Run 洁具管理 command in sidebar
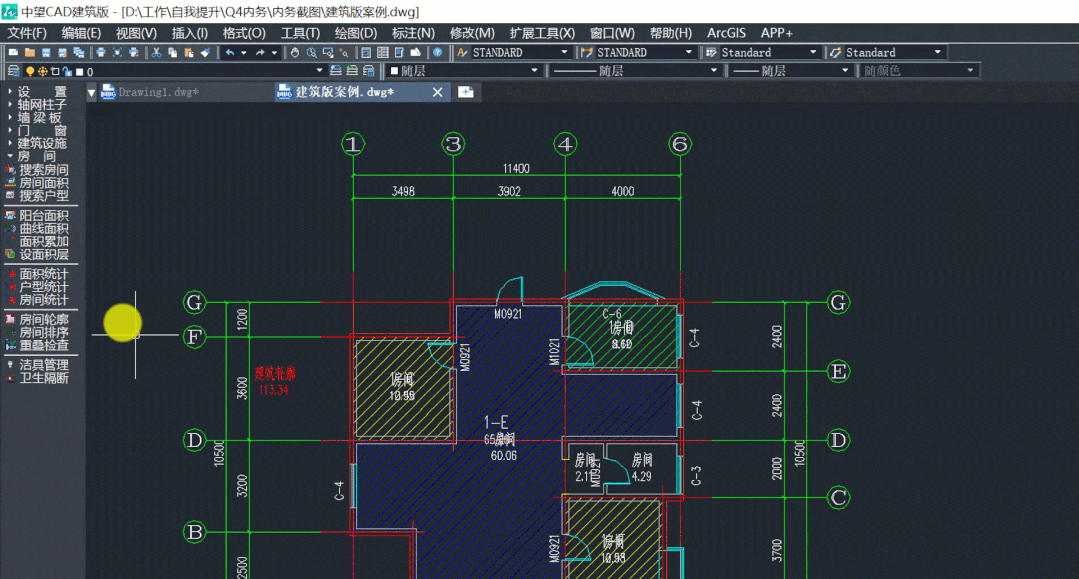 pyautogui.click(x=38, y=365)
